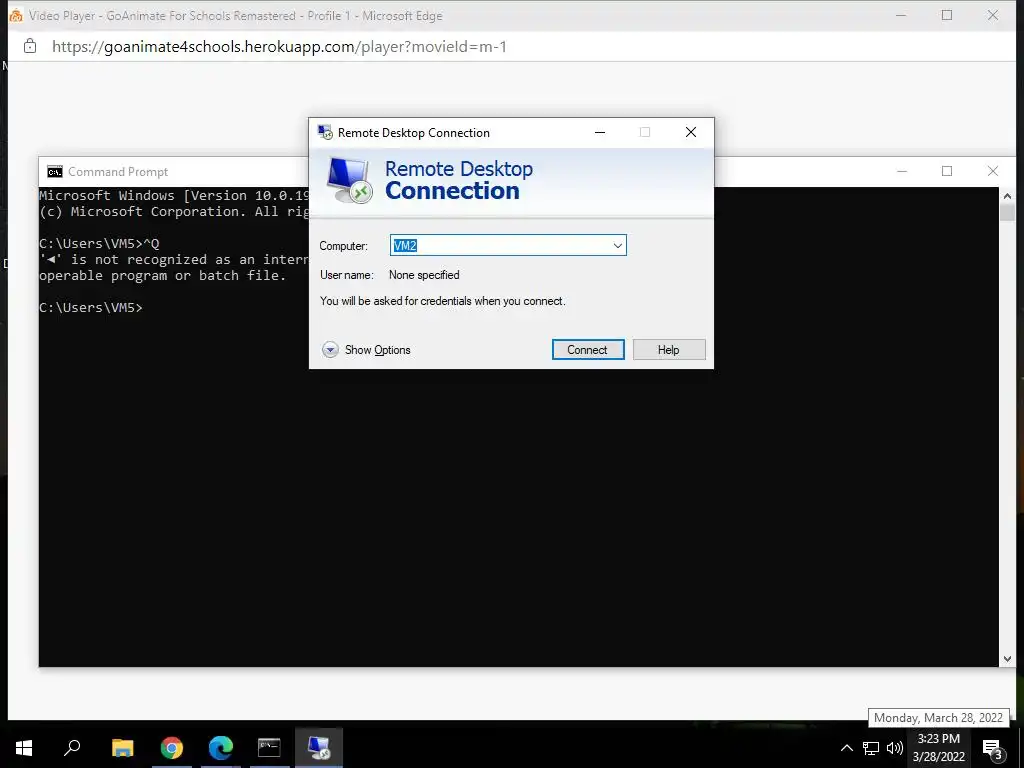Viewport: 1024px width, 768px height.
Task: Click the Remote Desktop monitor logo
Action: click(349, 181)
